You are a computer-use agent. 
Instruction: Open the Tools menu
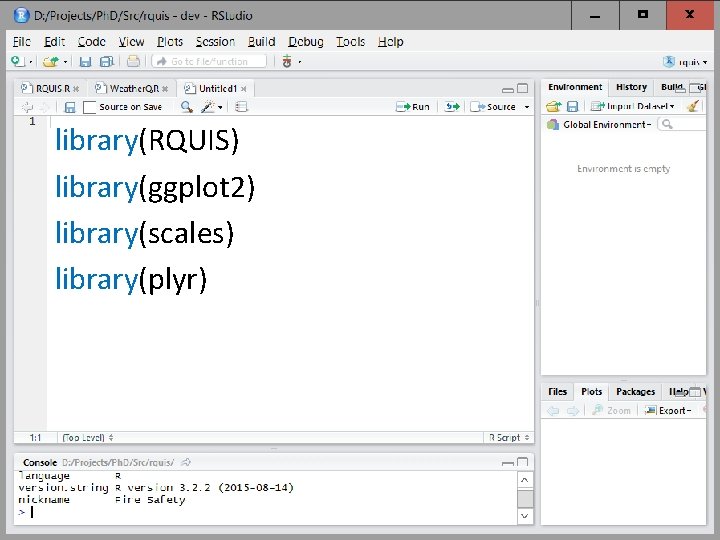pos(350,42)
